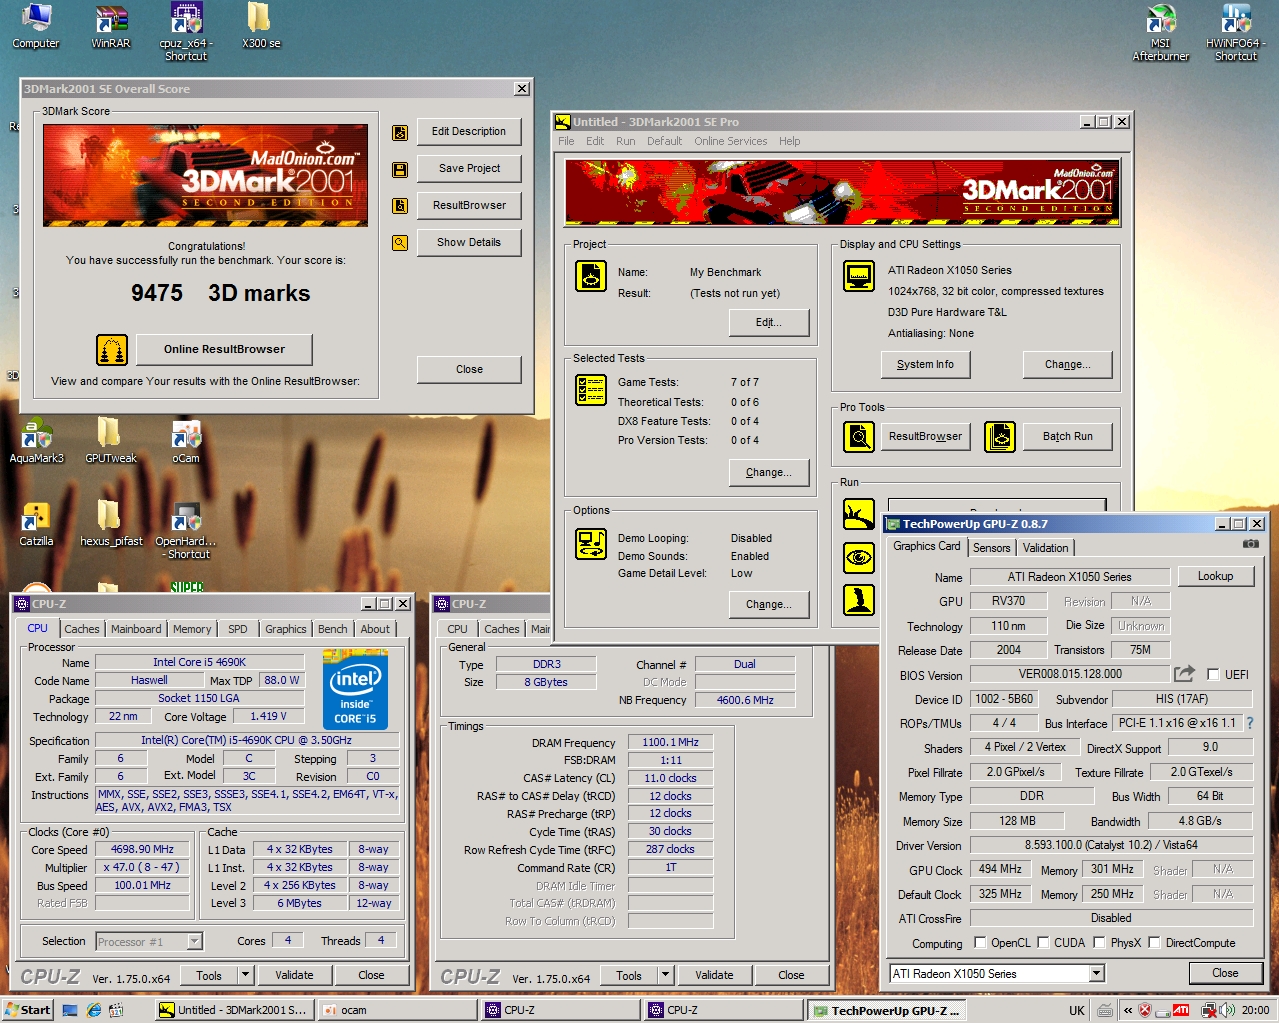Click the Bus Interface question mark in GPU-Z
Viewport: 1279px width, 1023px height.
(1249, 723)
